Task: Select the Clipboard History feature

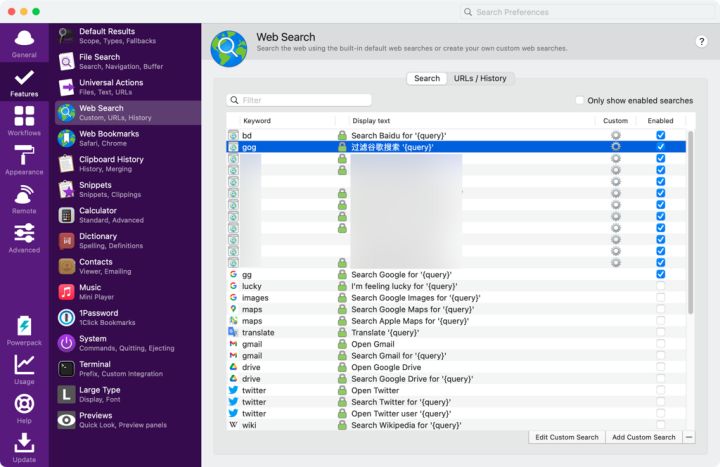Action: tap(128, 164)
